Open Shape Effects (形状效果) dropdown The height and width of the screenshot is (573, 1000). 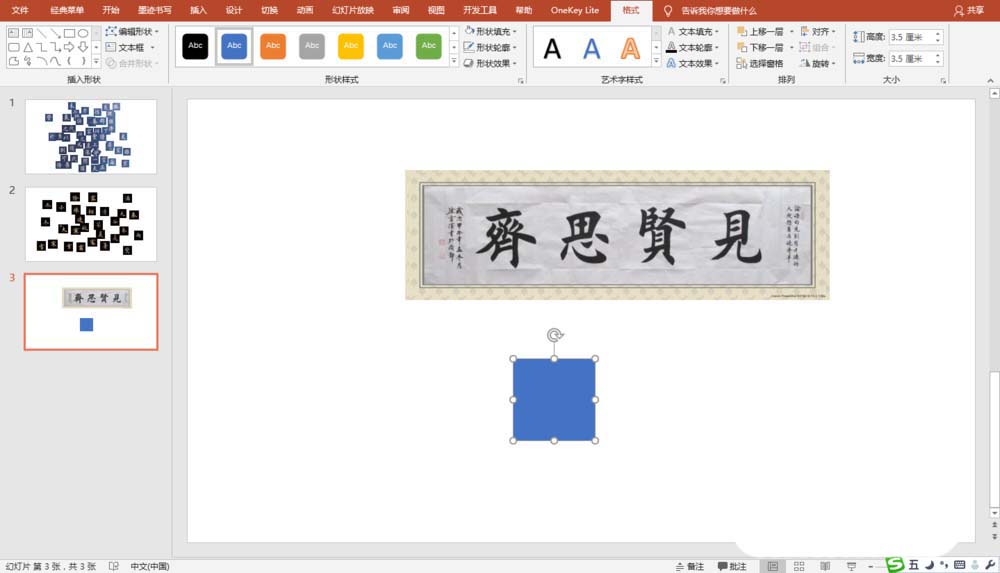(x=490, y=63)
